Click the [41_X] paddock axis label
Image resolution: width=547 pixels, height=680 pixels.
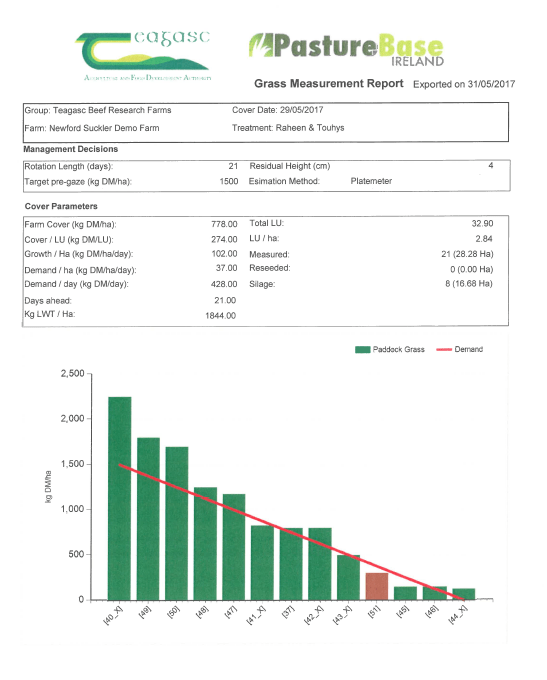coord(256,615)
